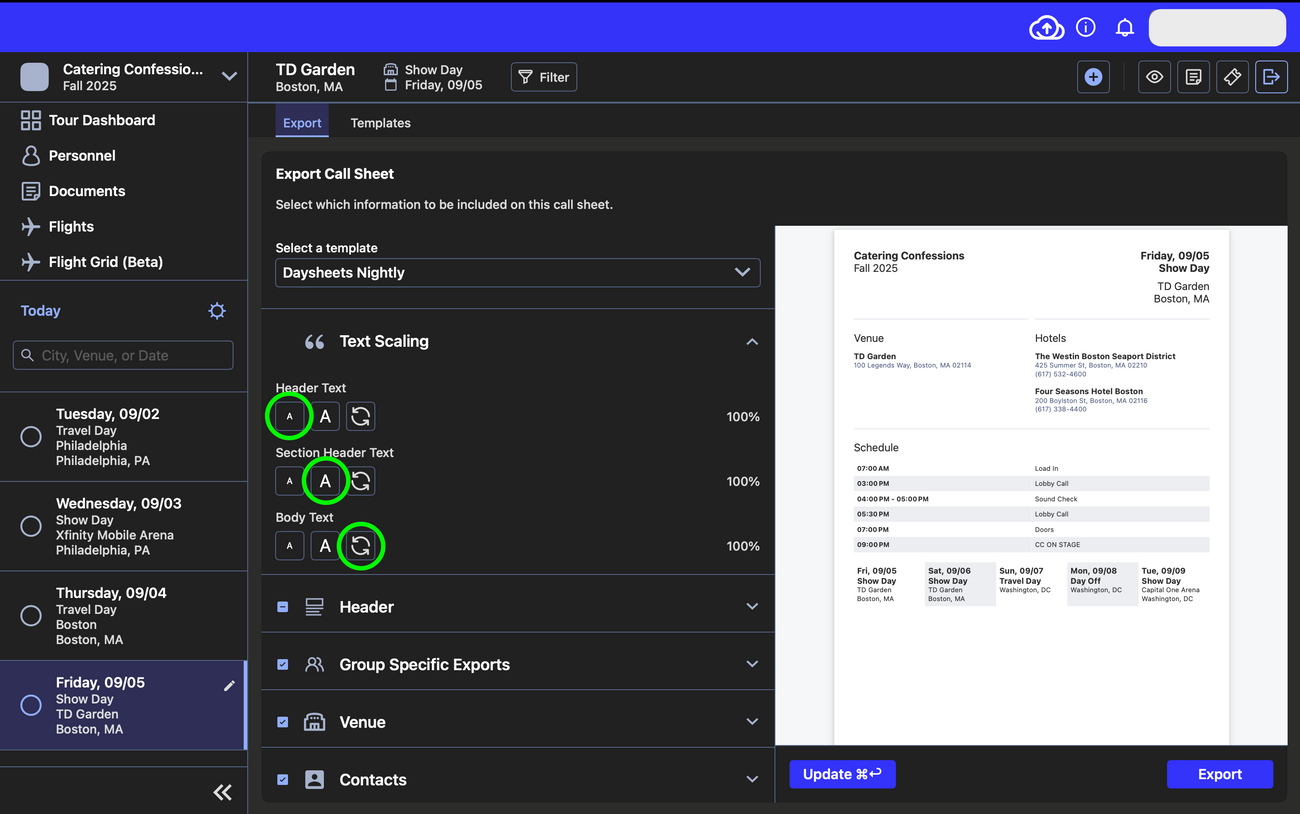Click Section Header Text 100% value

pos(743,482)
